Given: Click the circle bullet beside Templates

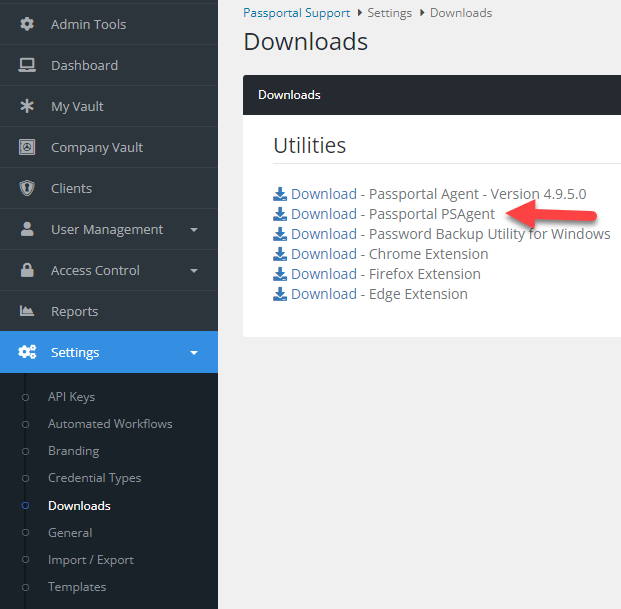Looking at the screenshot, I should click(x=25, y=587).
